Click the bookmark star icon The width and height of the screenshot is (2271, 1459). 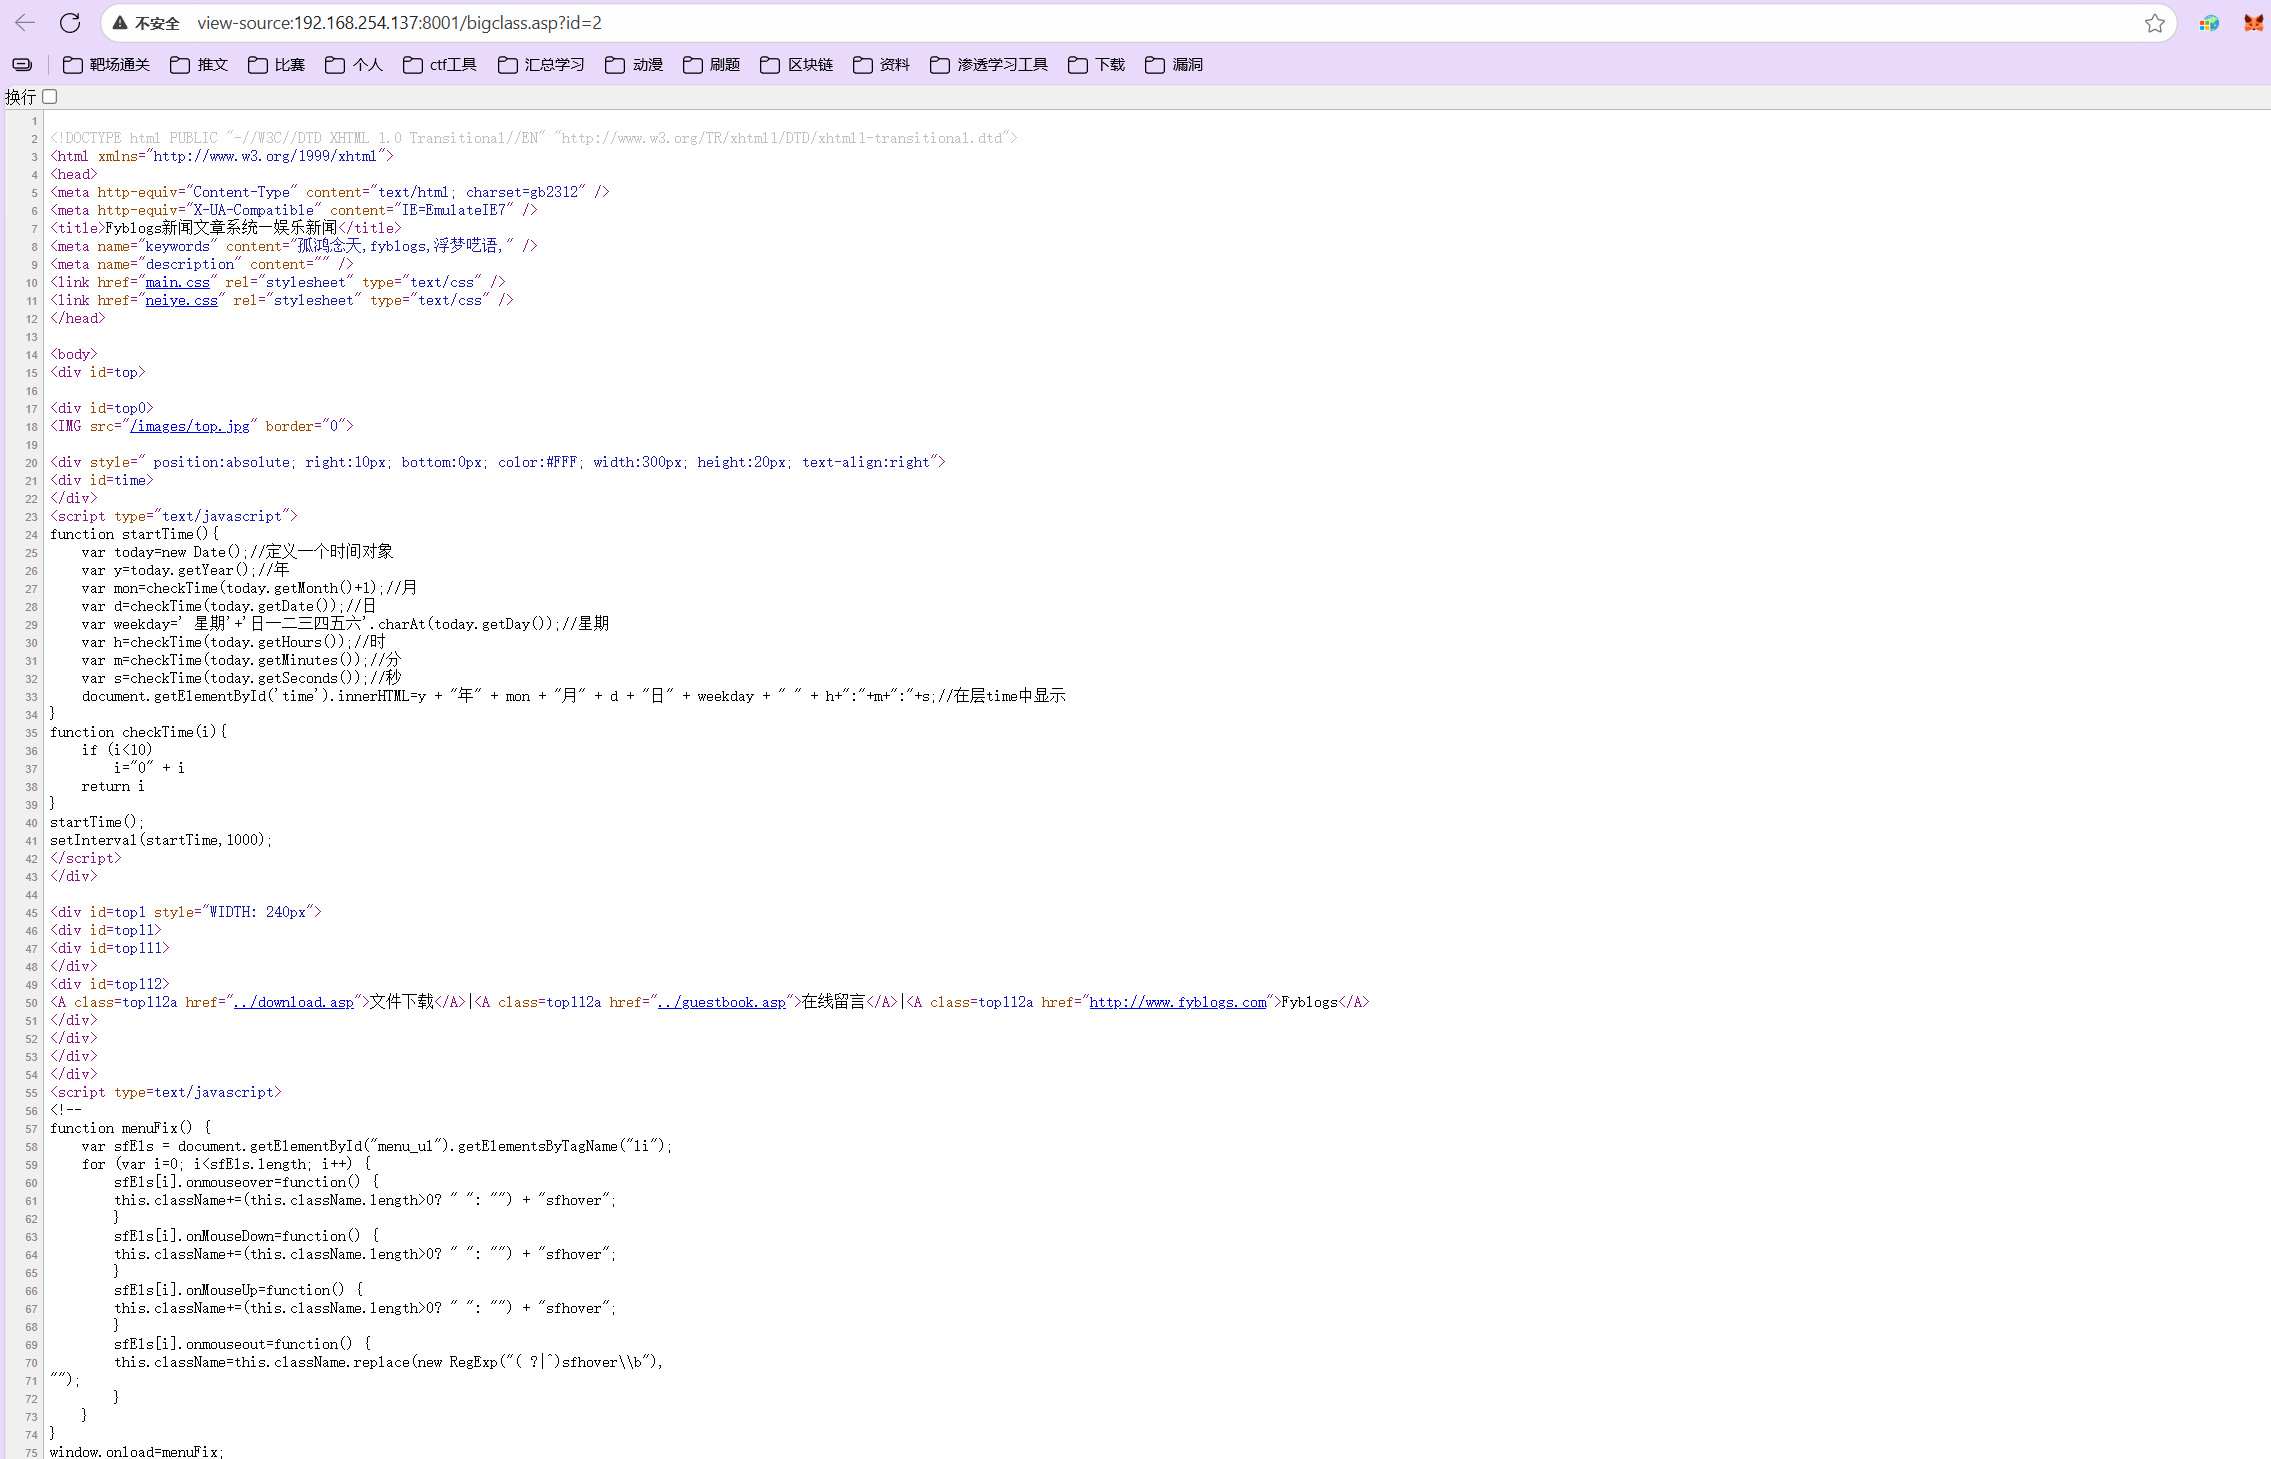2154,23
